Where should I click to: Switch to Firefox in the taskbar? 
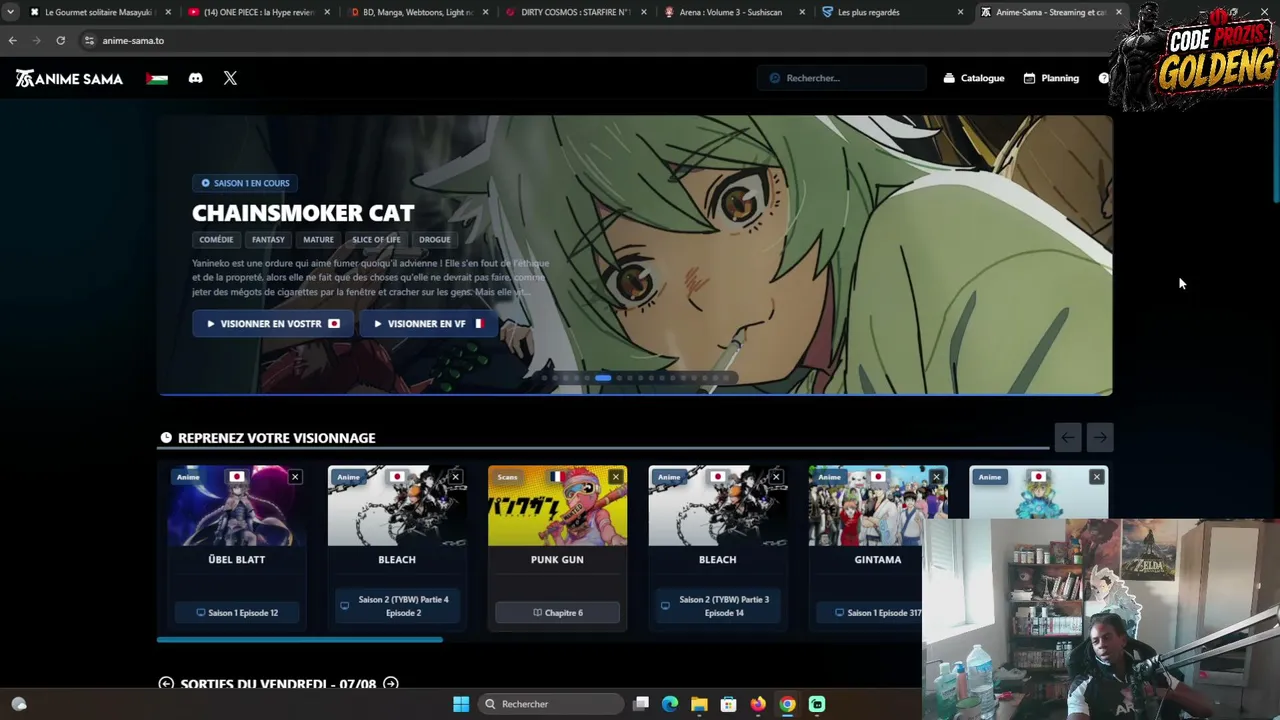[x=758, y=704]
